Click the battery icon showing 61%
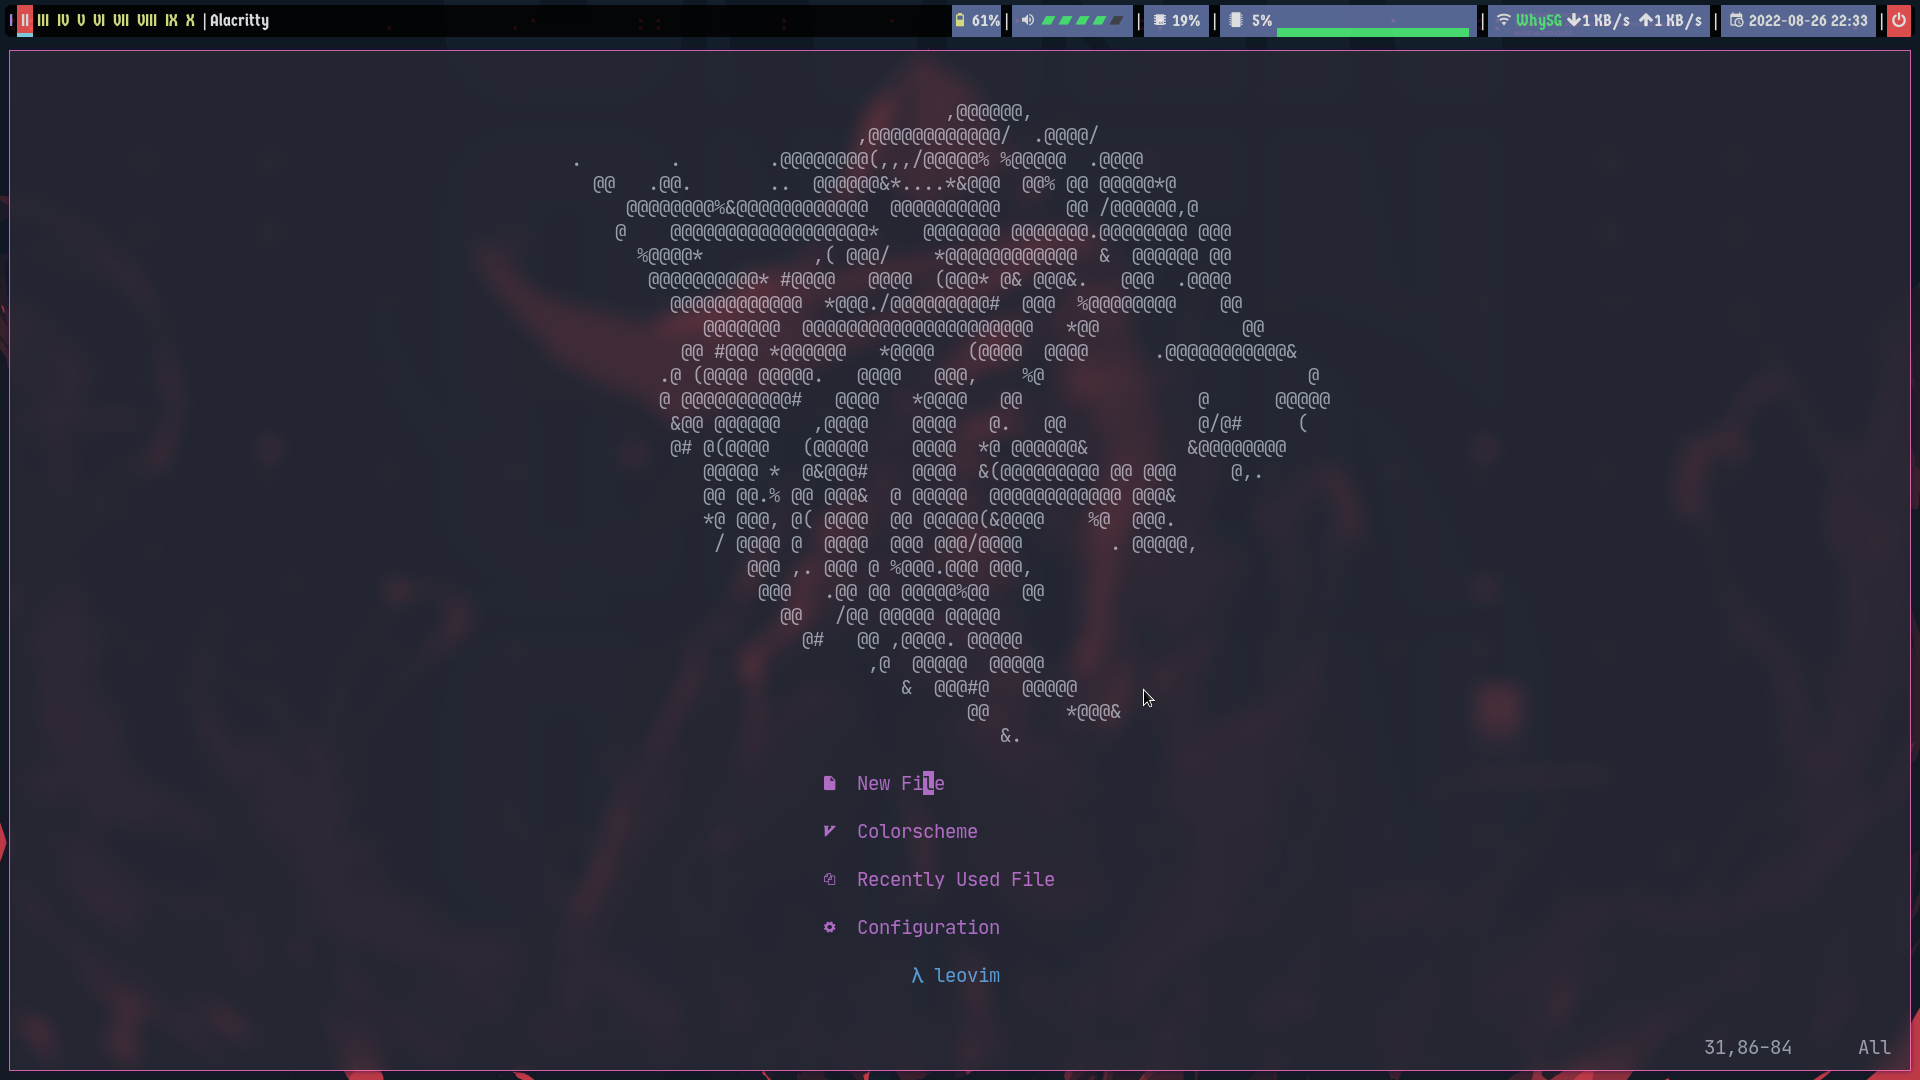The image size is (1920, 1080). (x=960, y=20)
